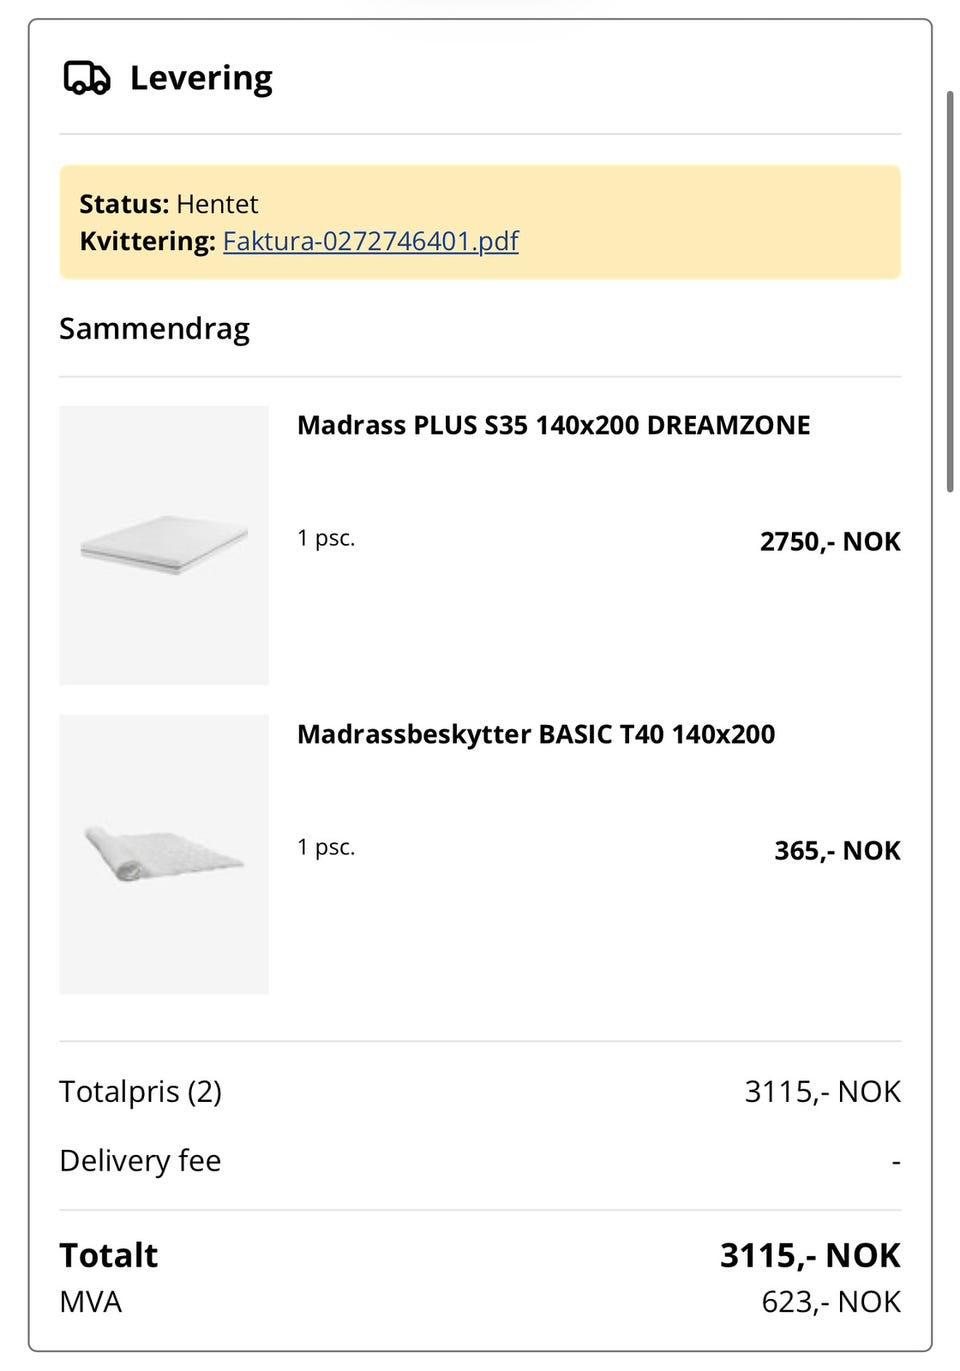Click the Madrass PLUS S35 product title

[553, 425]
